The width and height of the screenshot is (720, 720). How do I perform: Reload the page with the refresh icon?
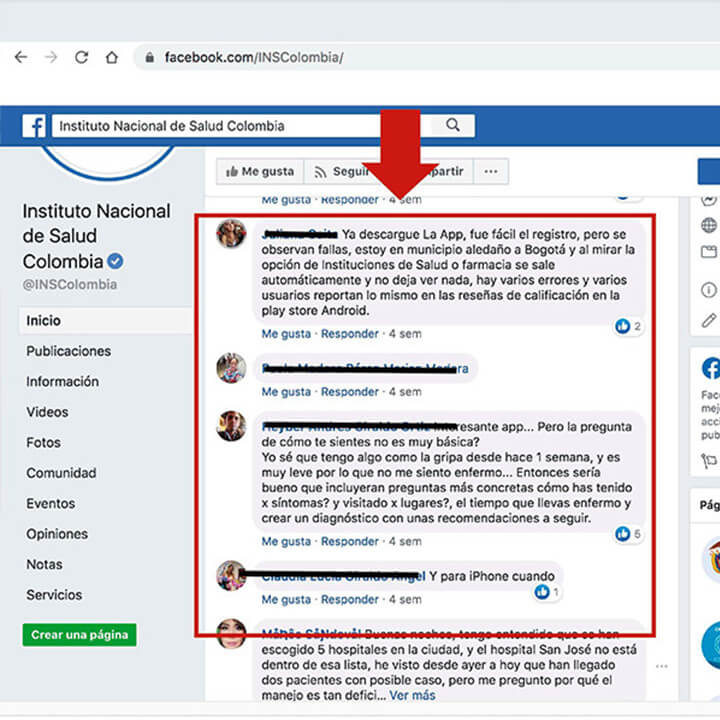point(81,57)
